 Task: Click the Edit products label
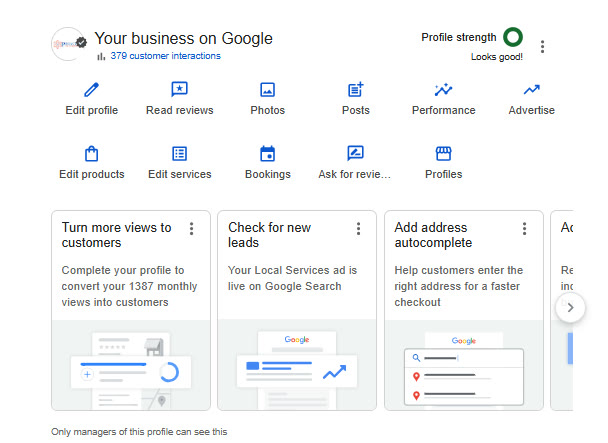pyautogui.click(x=92, y=174)
